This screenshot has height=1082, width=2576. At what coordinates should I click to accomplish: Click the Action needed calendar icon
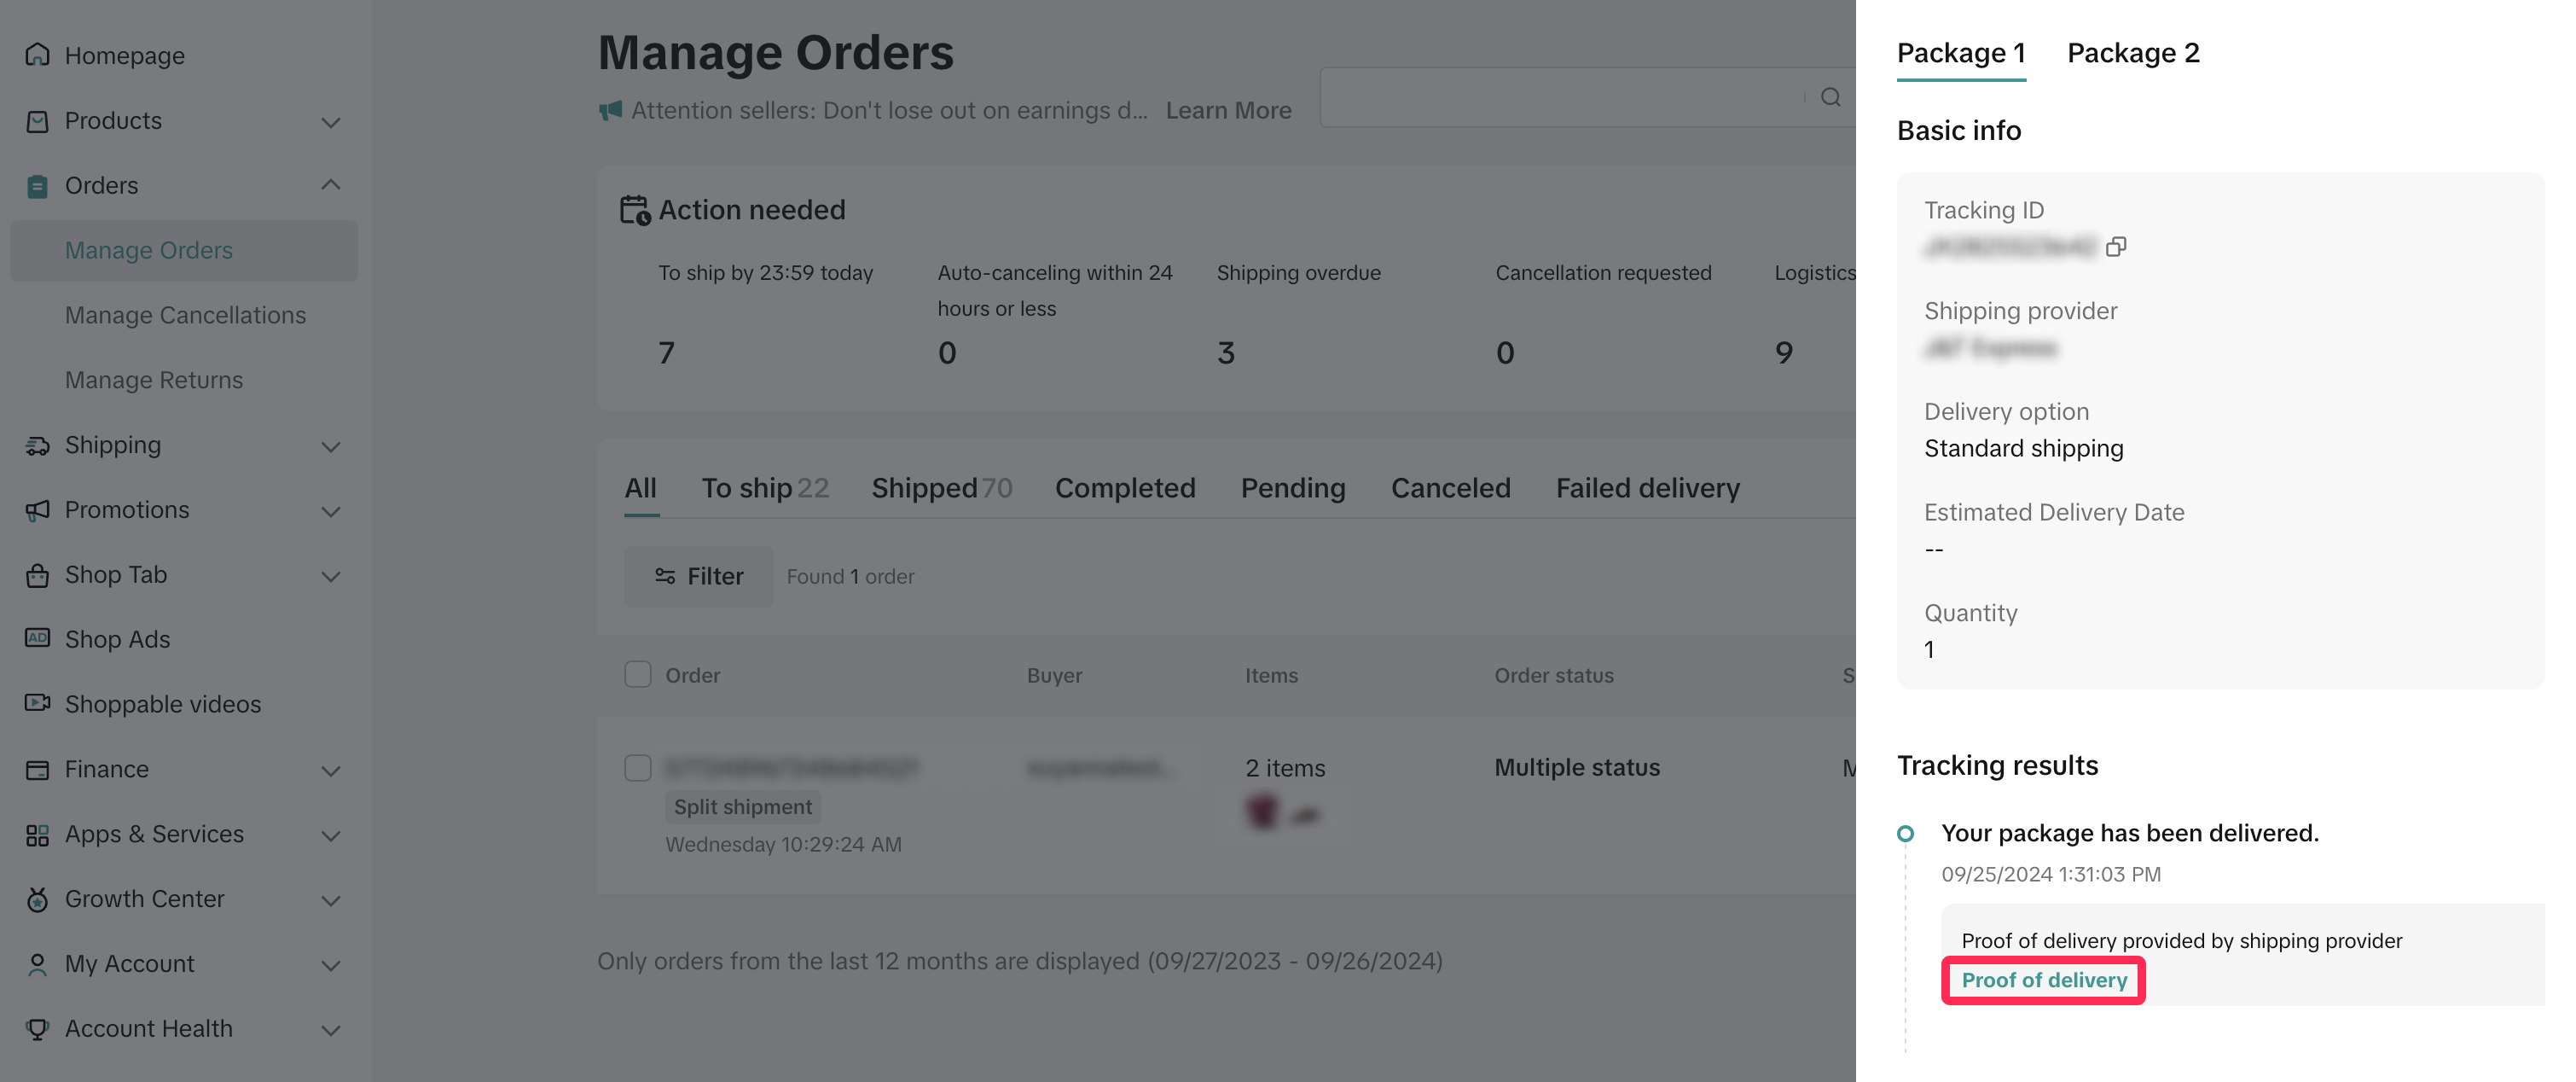point(634,210)
